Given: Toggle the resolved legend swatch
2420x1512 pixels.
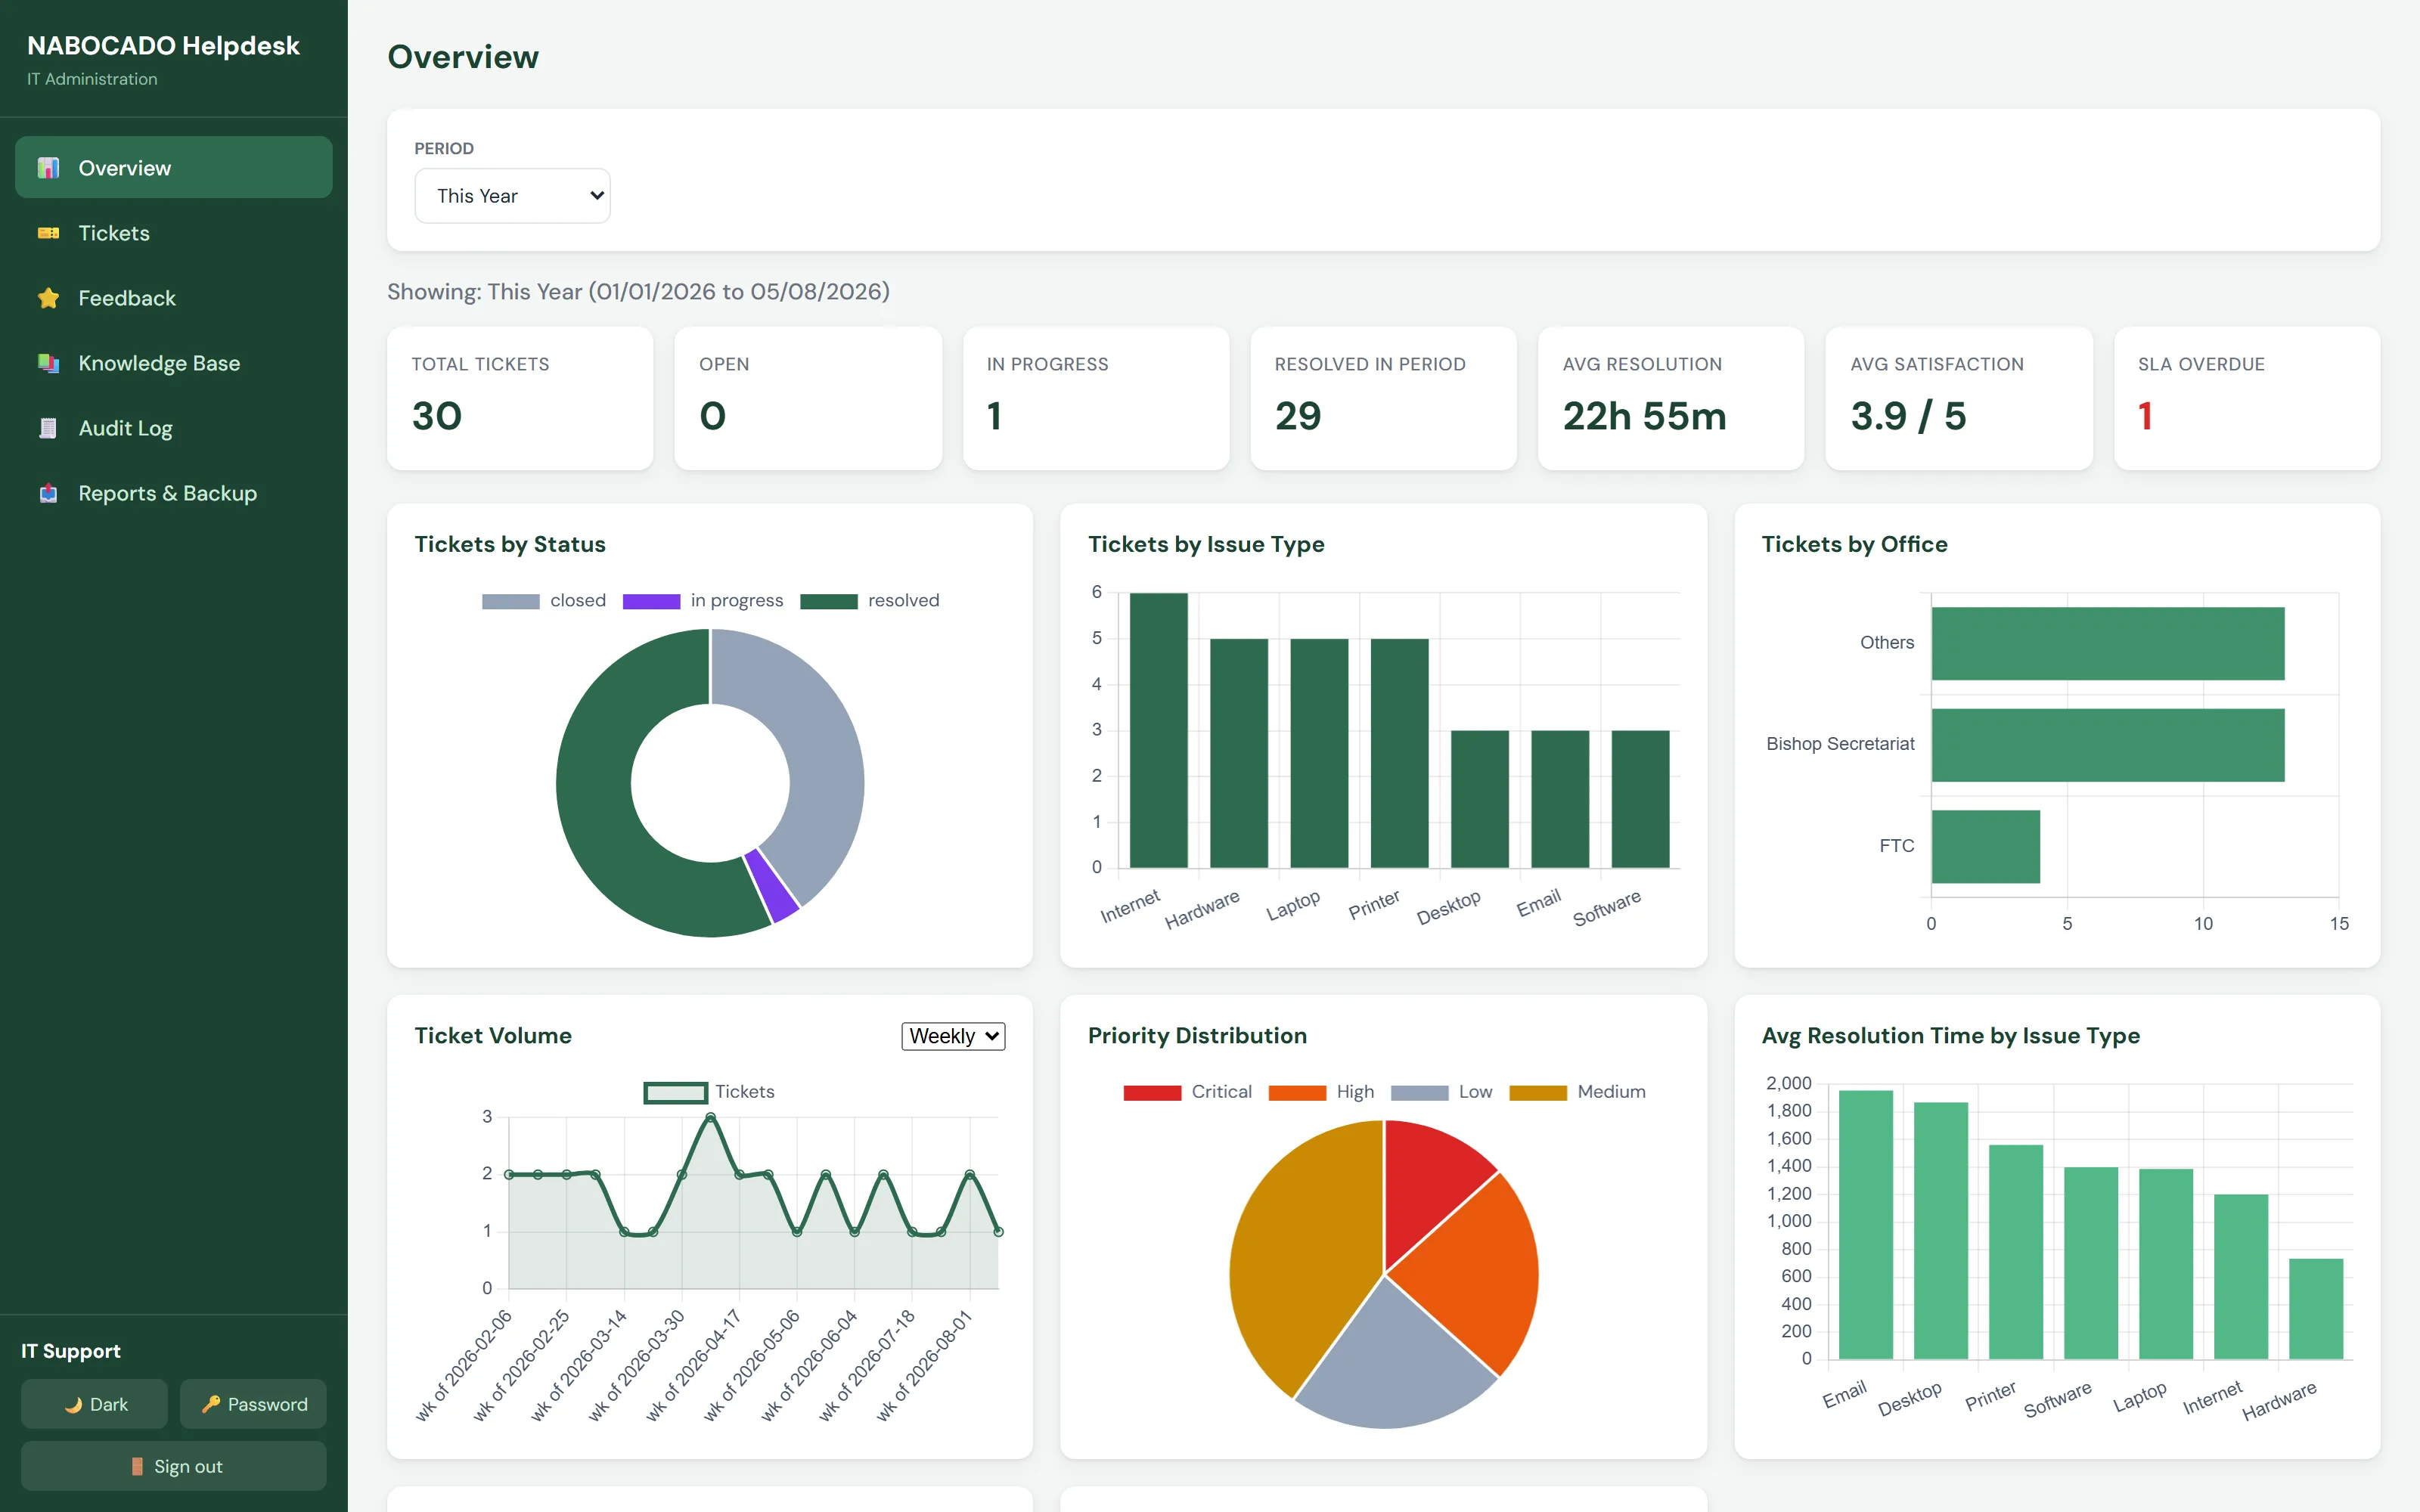Looking at the screenshot, I should [x=829, y=601].
